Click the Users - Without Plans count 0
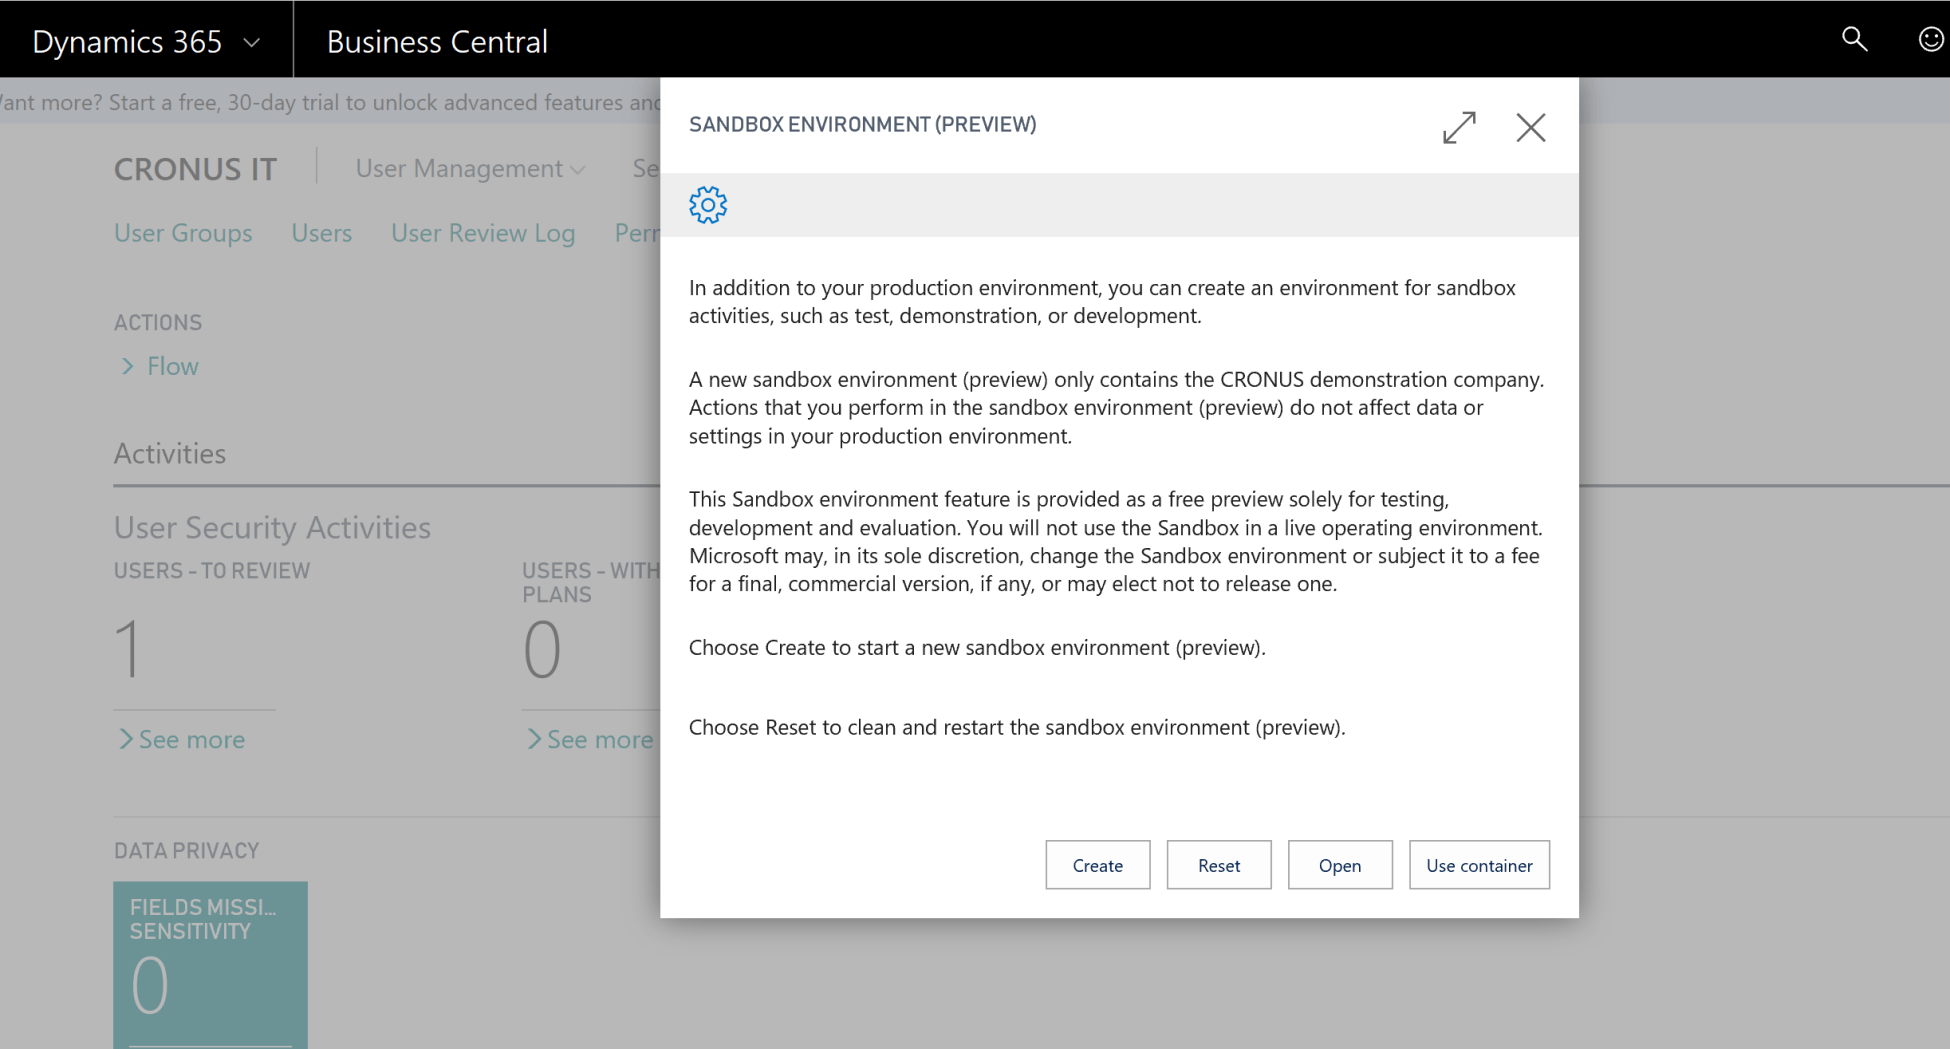This screenshot has height=1049, width=1950. point(542,649)
